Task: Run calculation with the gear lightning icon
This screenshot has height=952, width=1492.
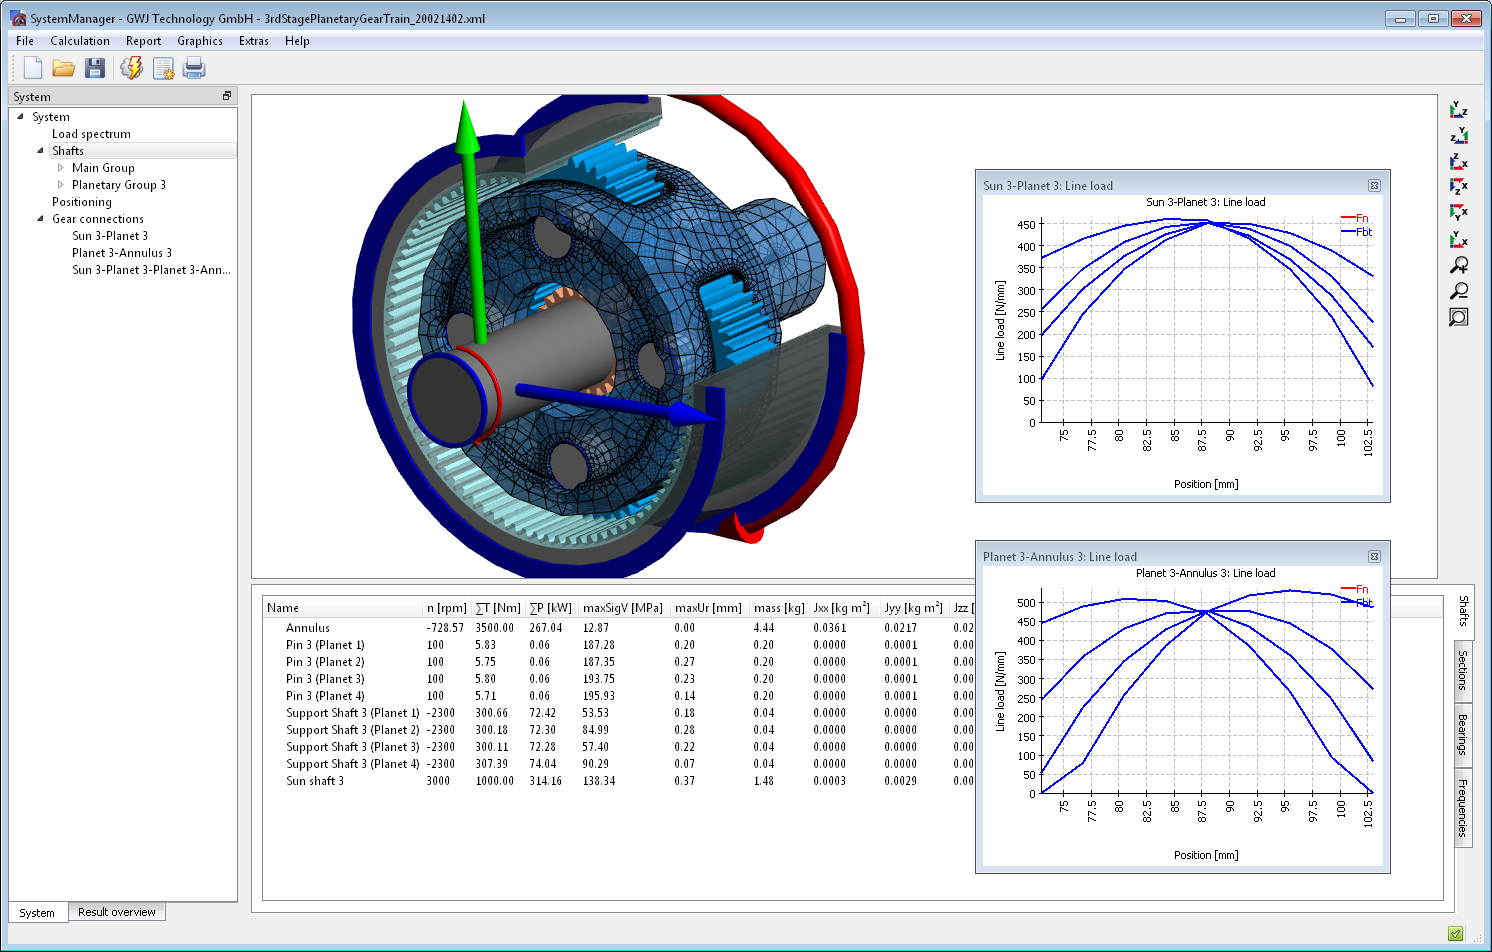Action: click(x=131, y=68)
